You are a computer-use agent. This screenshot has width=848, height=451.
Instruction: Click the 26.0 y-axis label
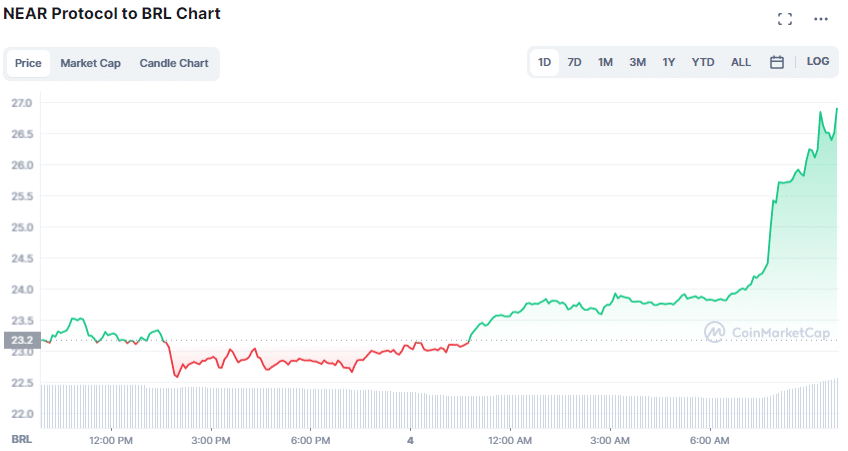(x=22, y=165)
